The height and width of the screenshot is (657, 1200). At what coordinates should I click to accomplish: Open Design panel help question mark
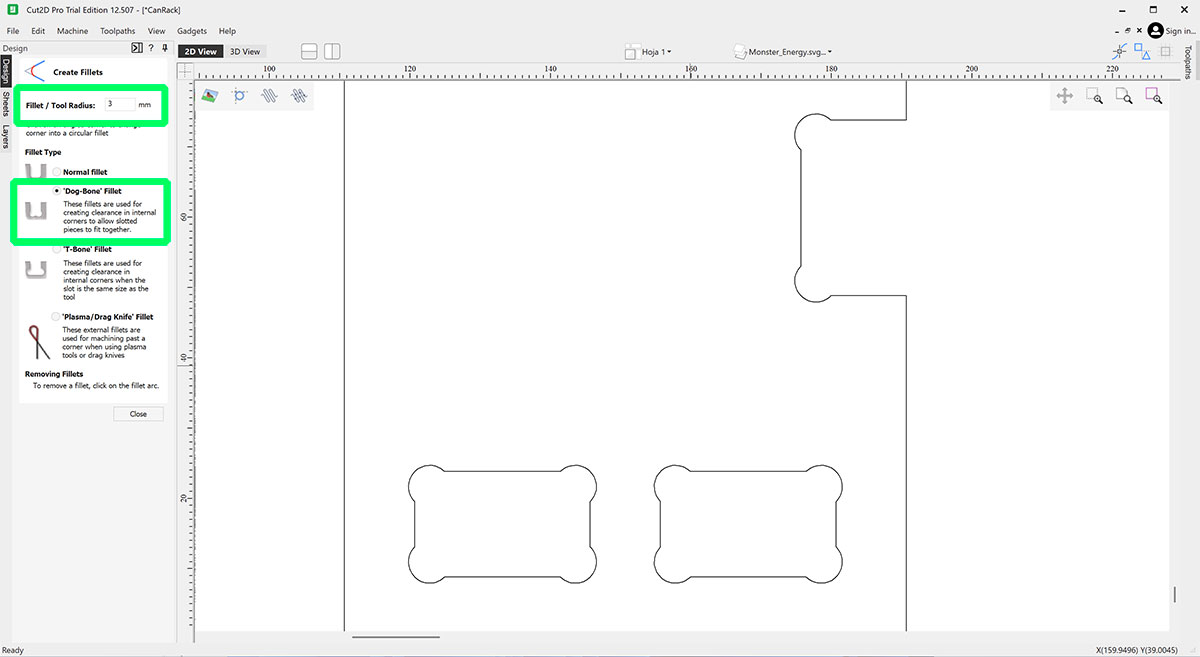[x=151, y=48]
